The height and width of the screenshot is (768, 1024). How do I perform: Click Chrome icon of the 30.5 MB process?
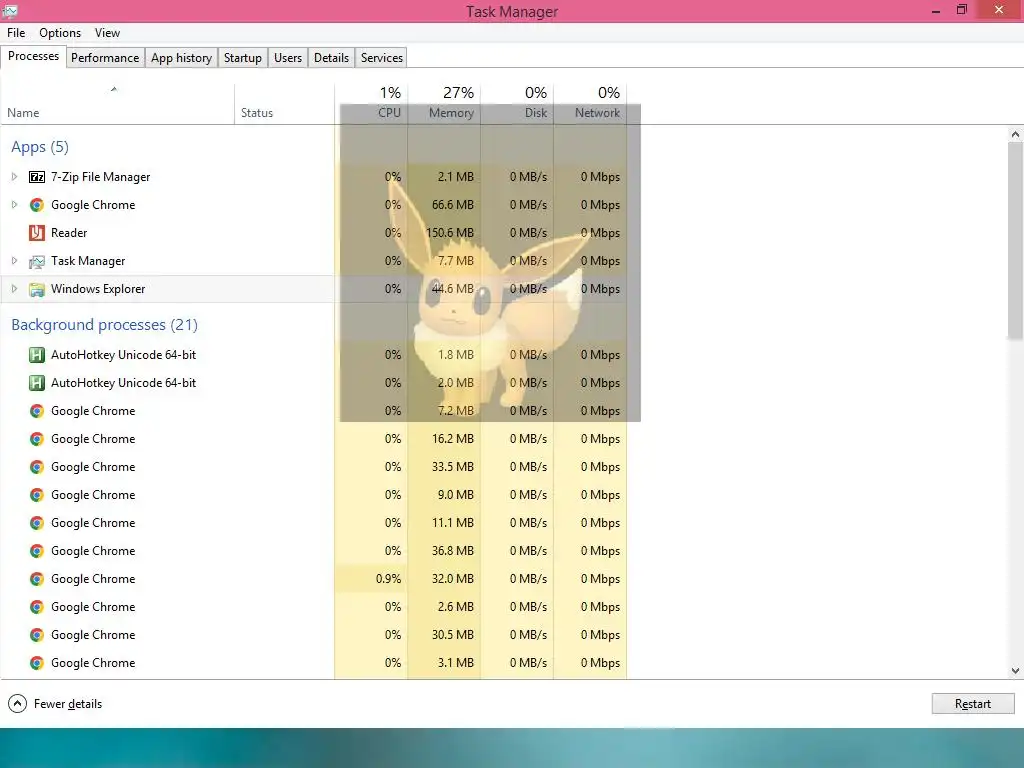(37, 635)
